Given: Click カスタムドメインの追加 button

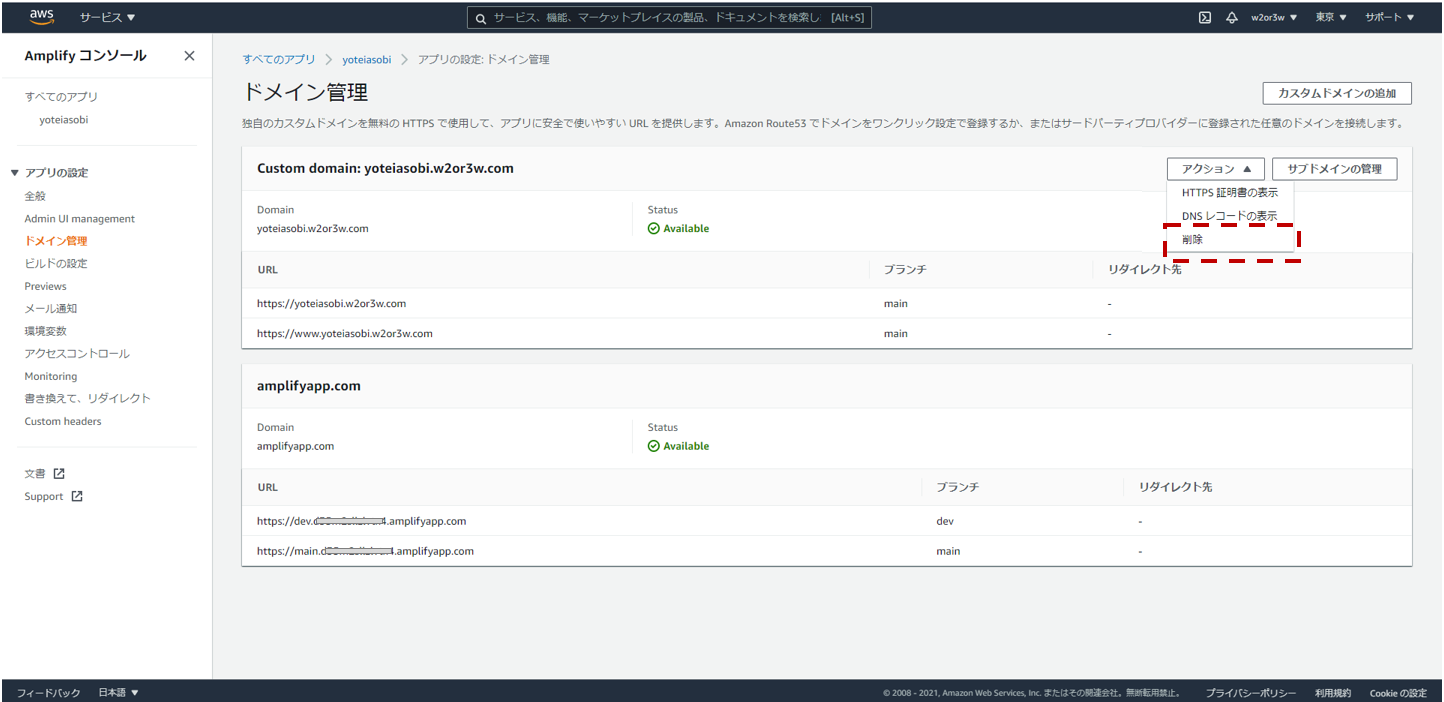Looking at the screenshot, I should pos(1337,93).
